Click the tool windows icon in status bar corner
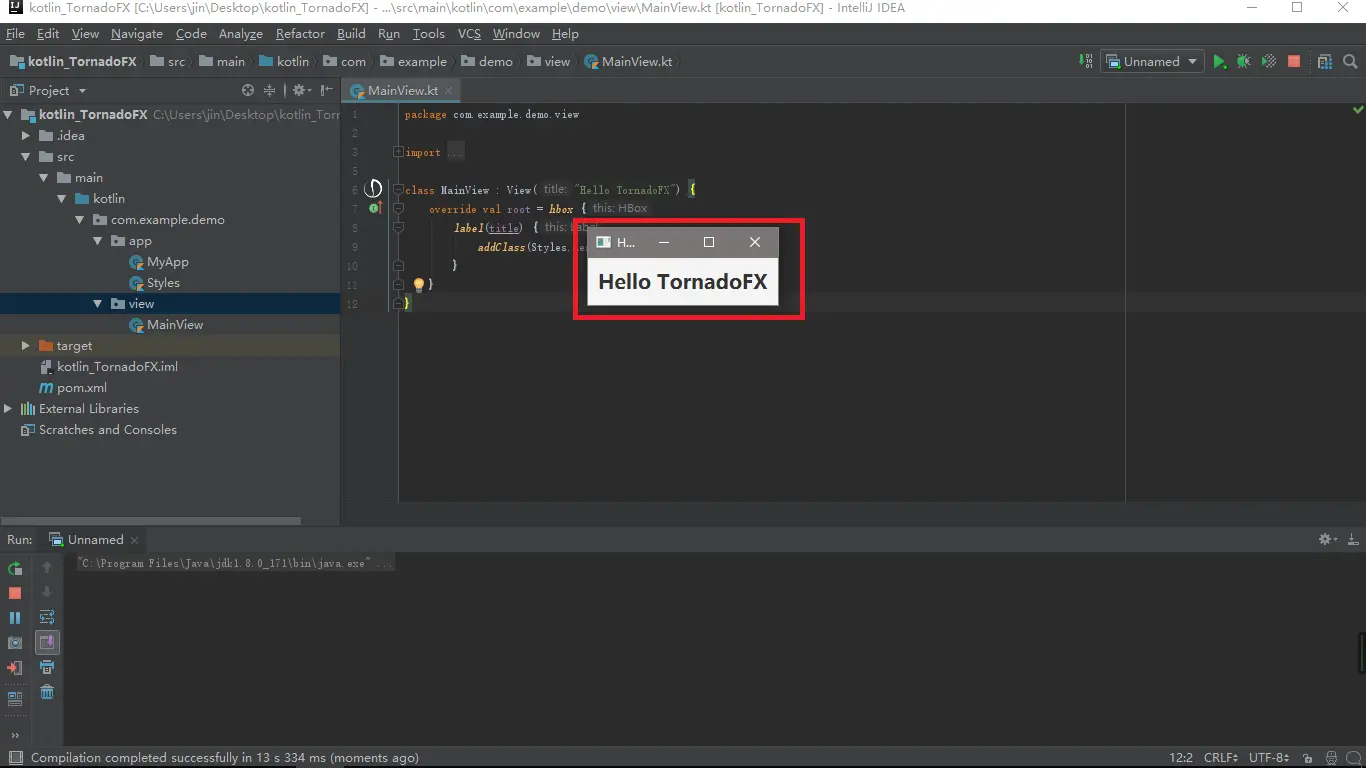1366x768 pixels. click(x=14, y=758)
